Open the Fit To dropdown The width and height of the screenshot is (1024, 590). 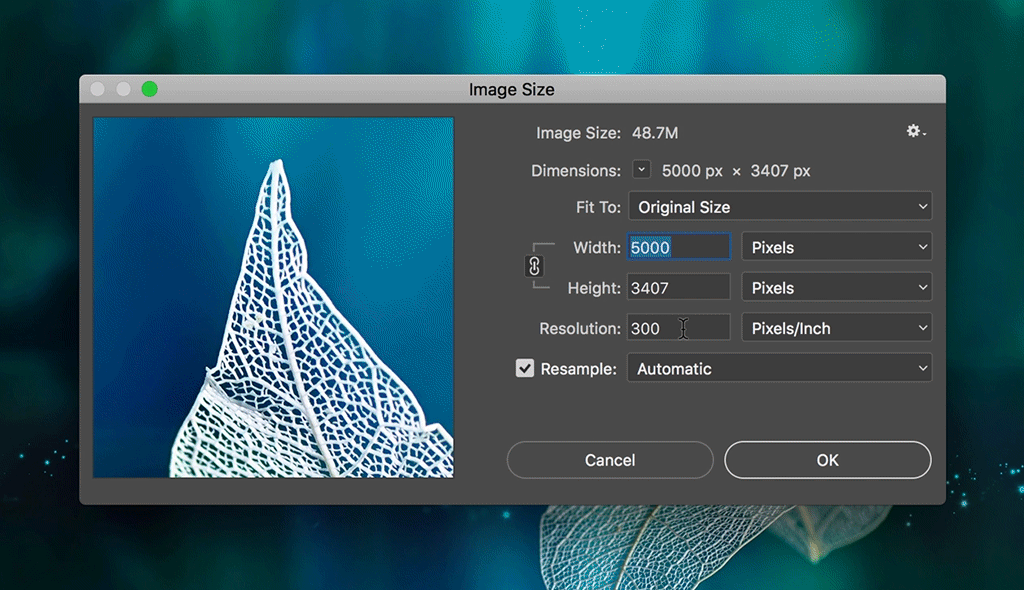(779, 207)
